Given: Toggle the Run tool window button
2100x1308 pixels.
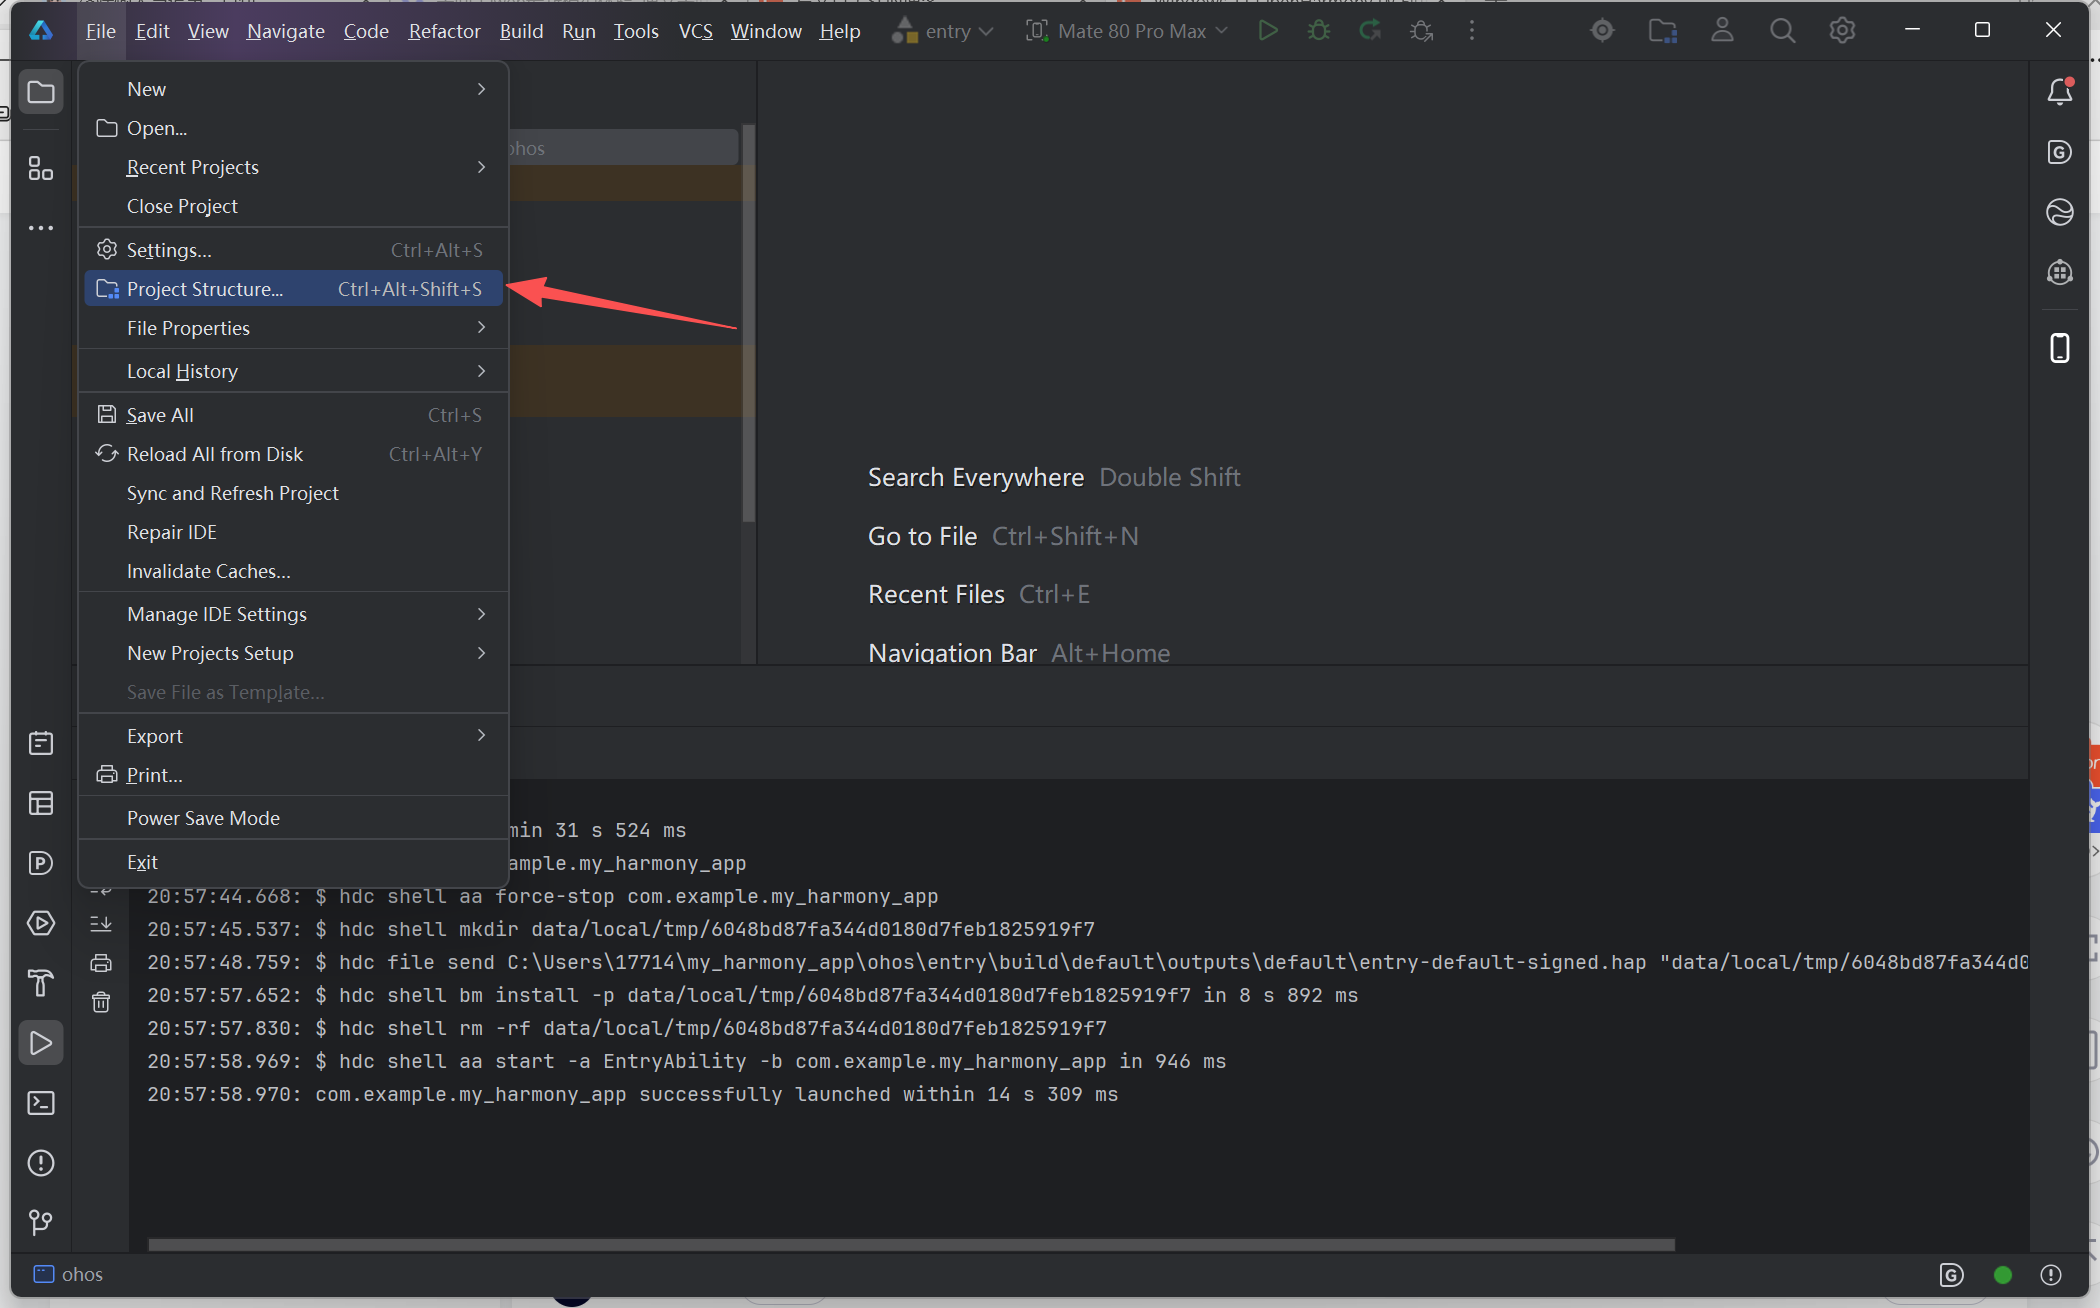Looking at the screenshot, I should tap(41, 1043).
